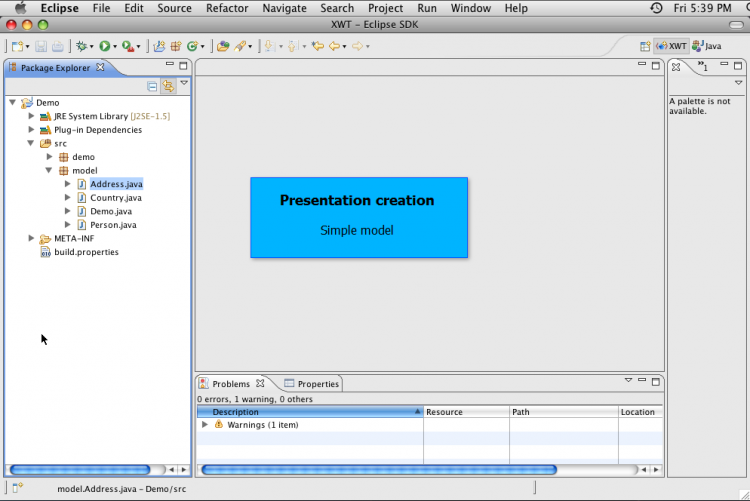The image size is (750, 501).
Task: Expand the JRE System Library node
Action: tap(31, 116)
